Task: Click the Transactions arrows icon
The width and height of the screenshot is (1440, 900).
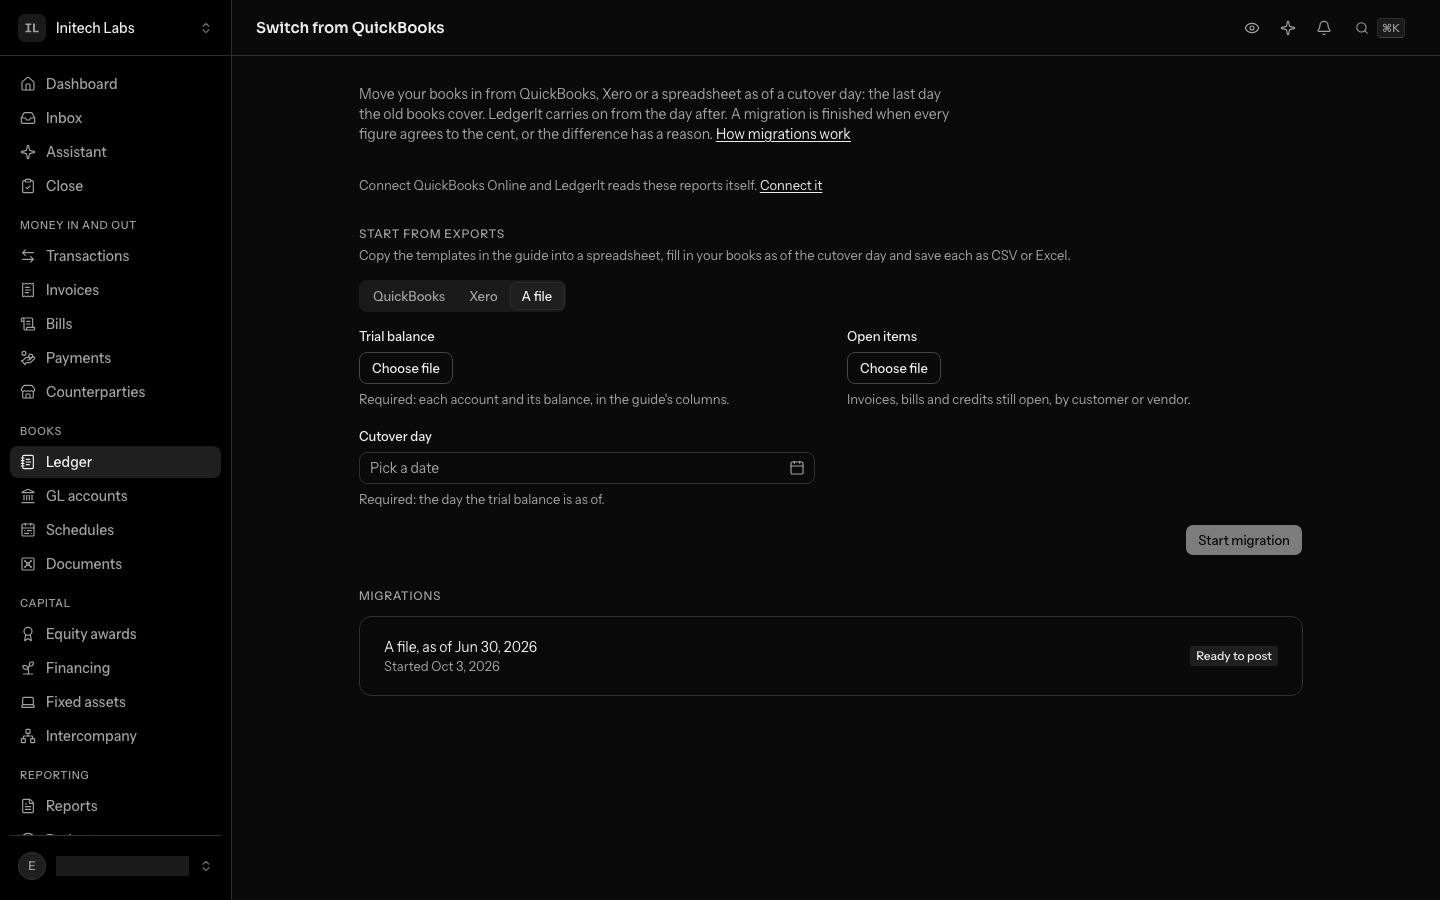Action: point(28,256)
